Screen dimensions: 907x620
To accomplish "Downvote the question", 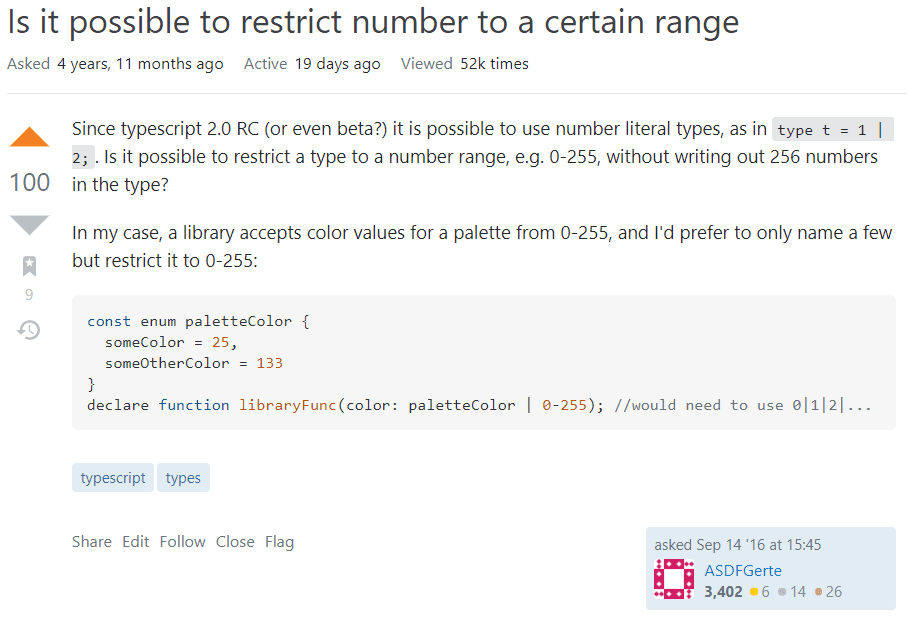I will (x=29, y=225).
